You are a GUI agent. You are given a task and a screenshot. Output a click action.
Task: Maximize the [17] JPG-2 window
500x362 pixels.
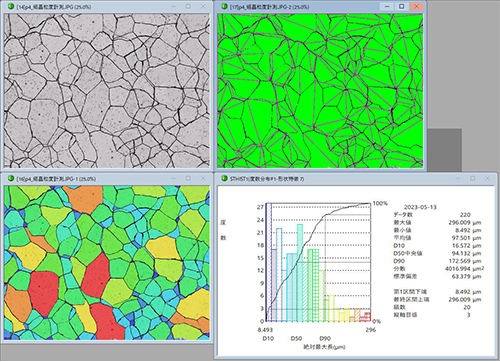402,6
